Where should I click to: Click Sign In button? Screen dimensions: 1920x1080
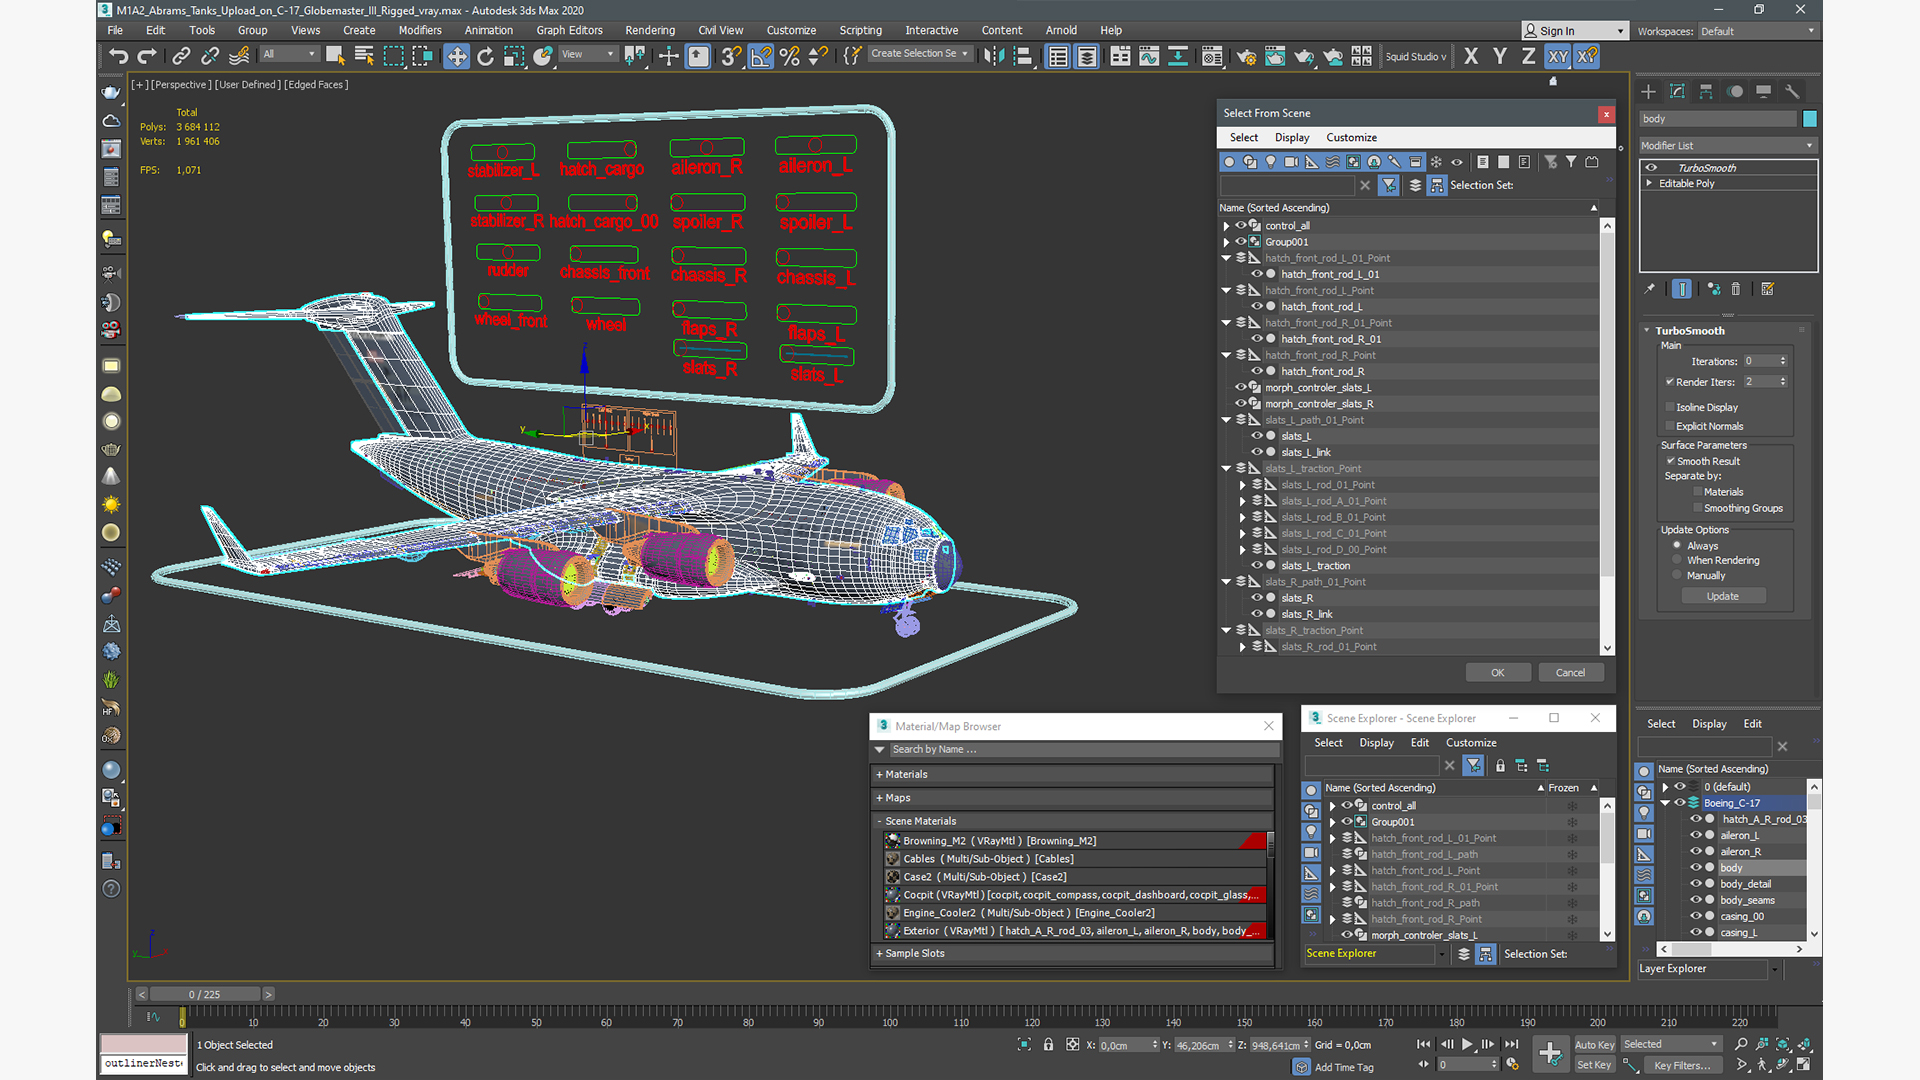pyautogui.click(x=1574, y=31)
